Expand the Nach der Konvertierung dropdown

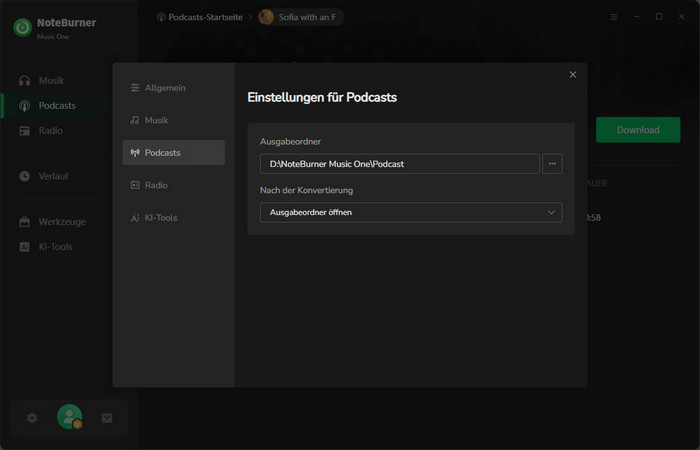(x=411, y=212)
